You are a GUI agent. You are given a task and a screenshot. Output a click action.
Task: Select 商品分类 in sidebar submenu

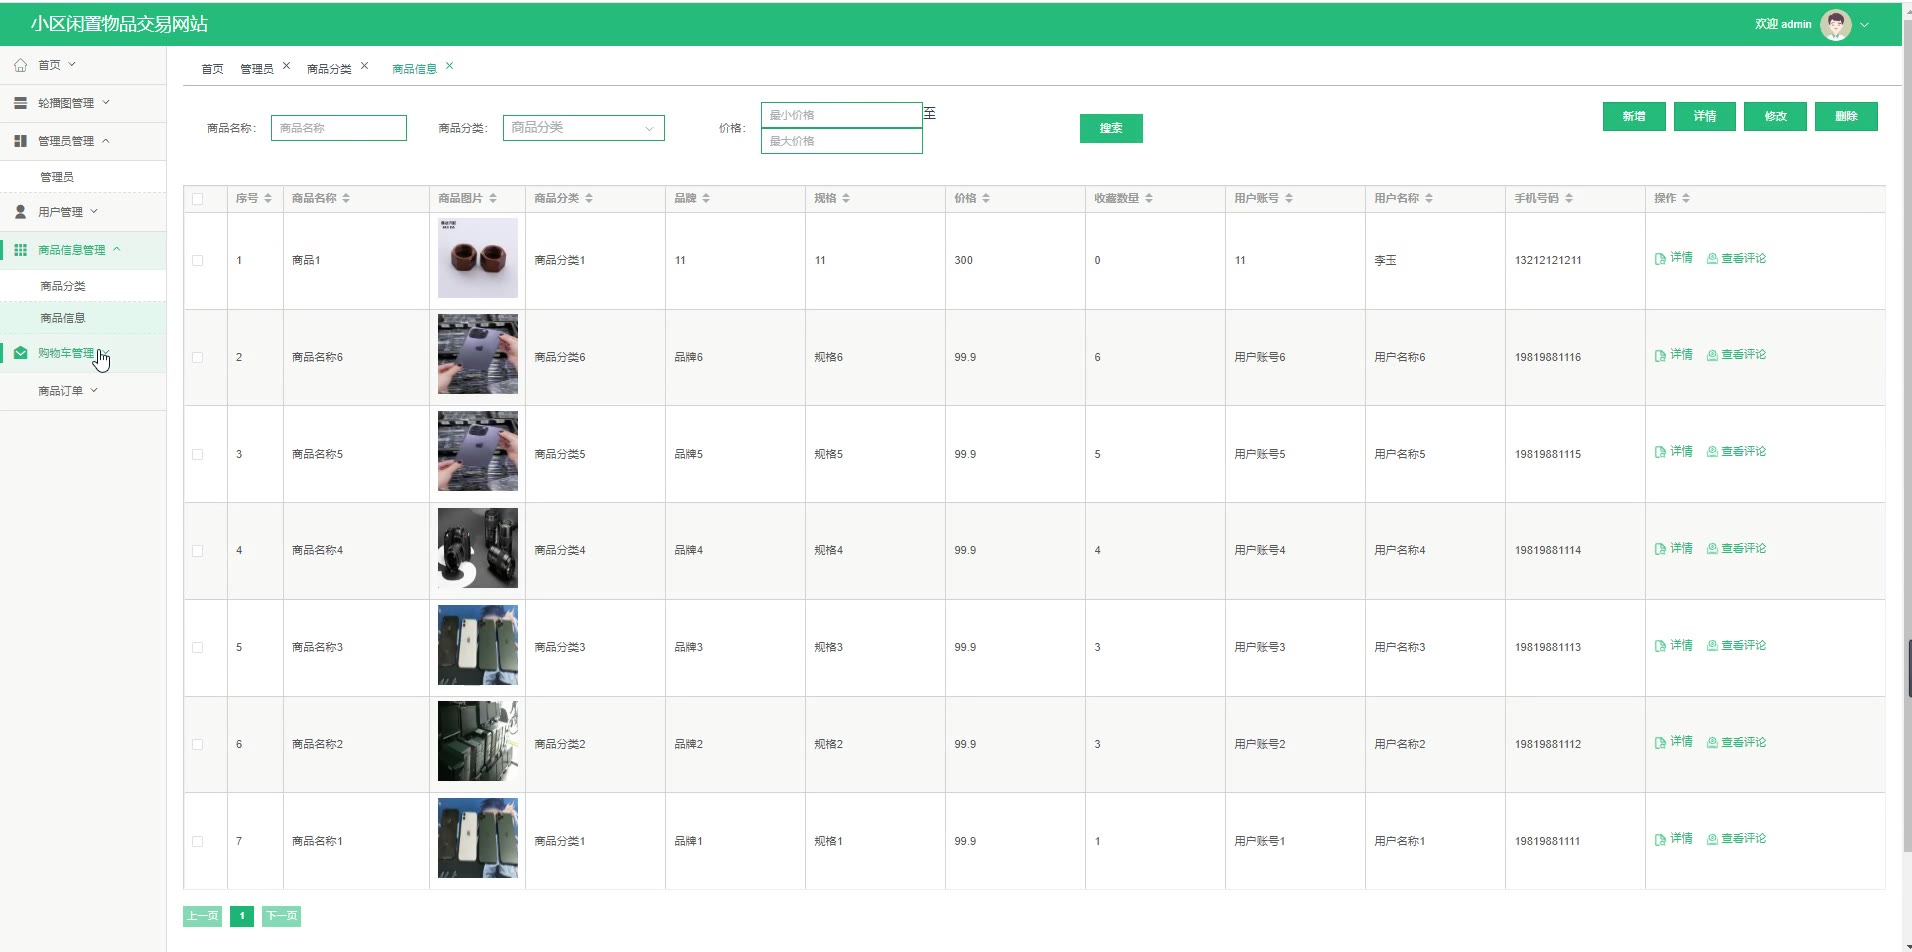(63, 286)
